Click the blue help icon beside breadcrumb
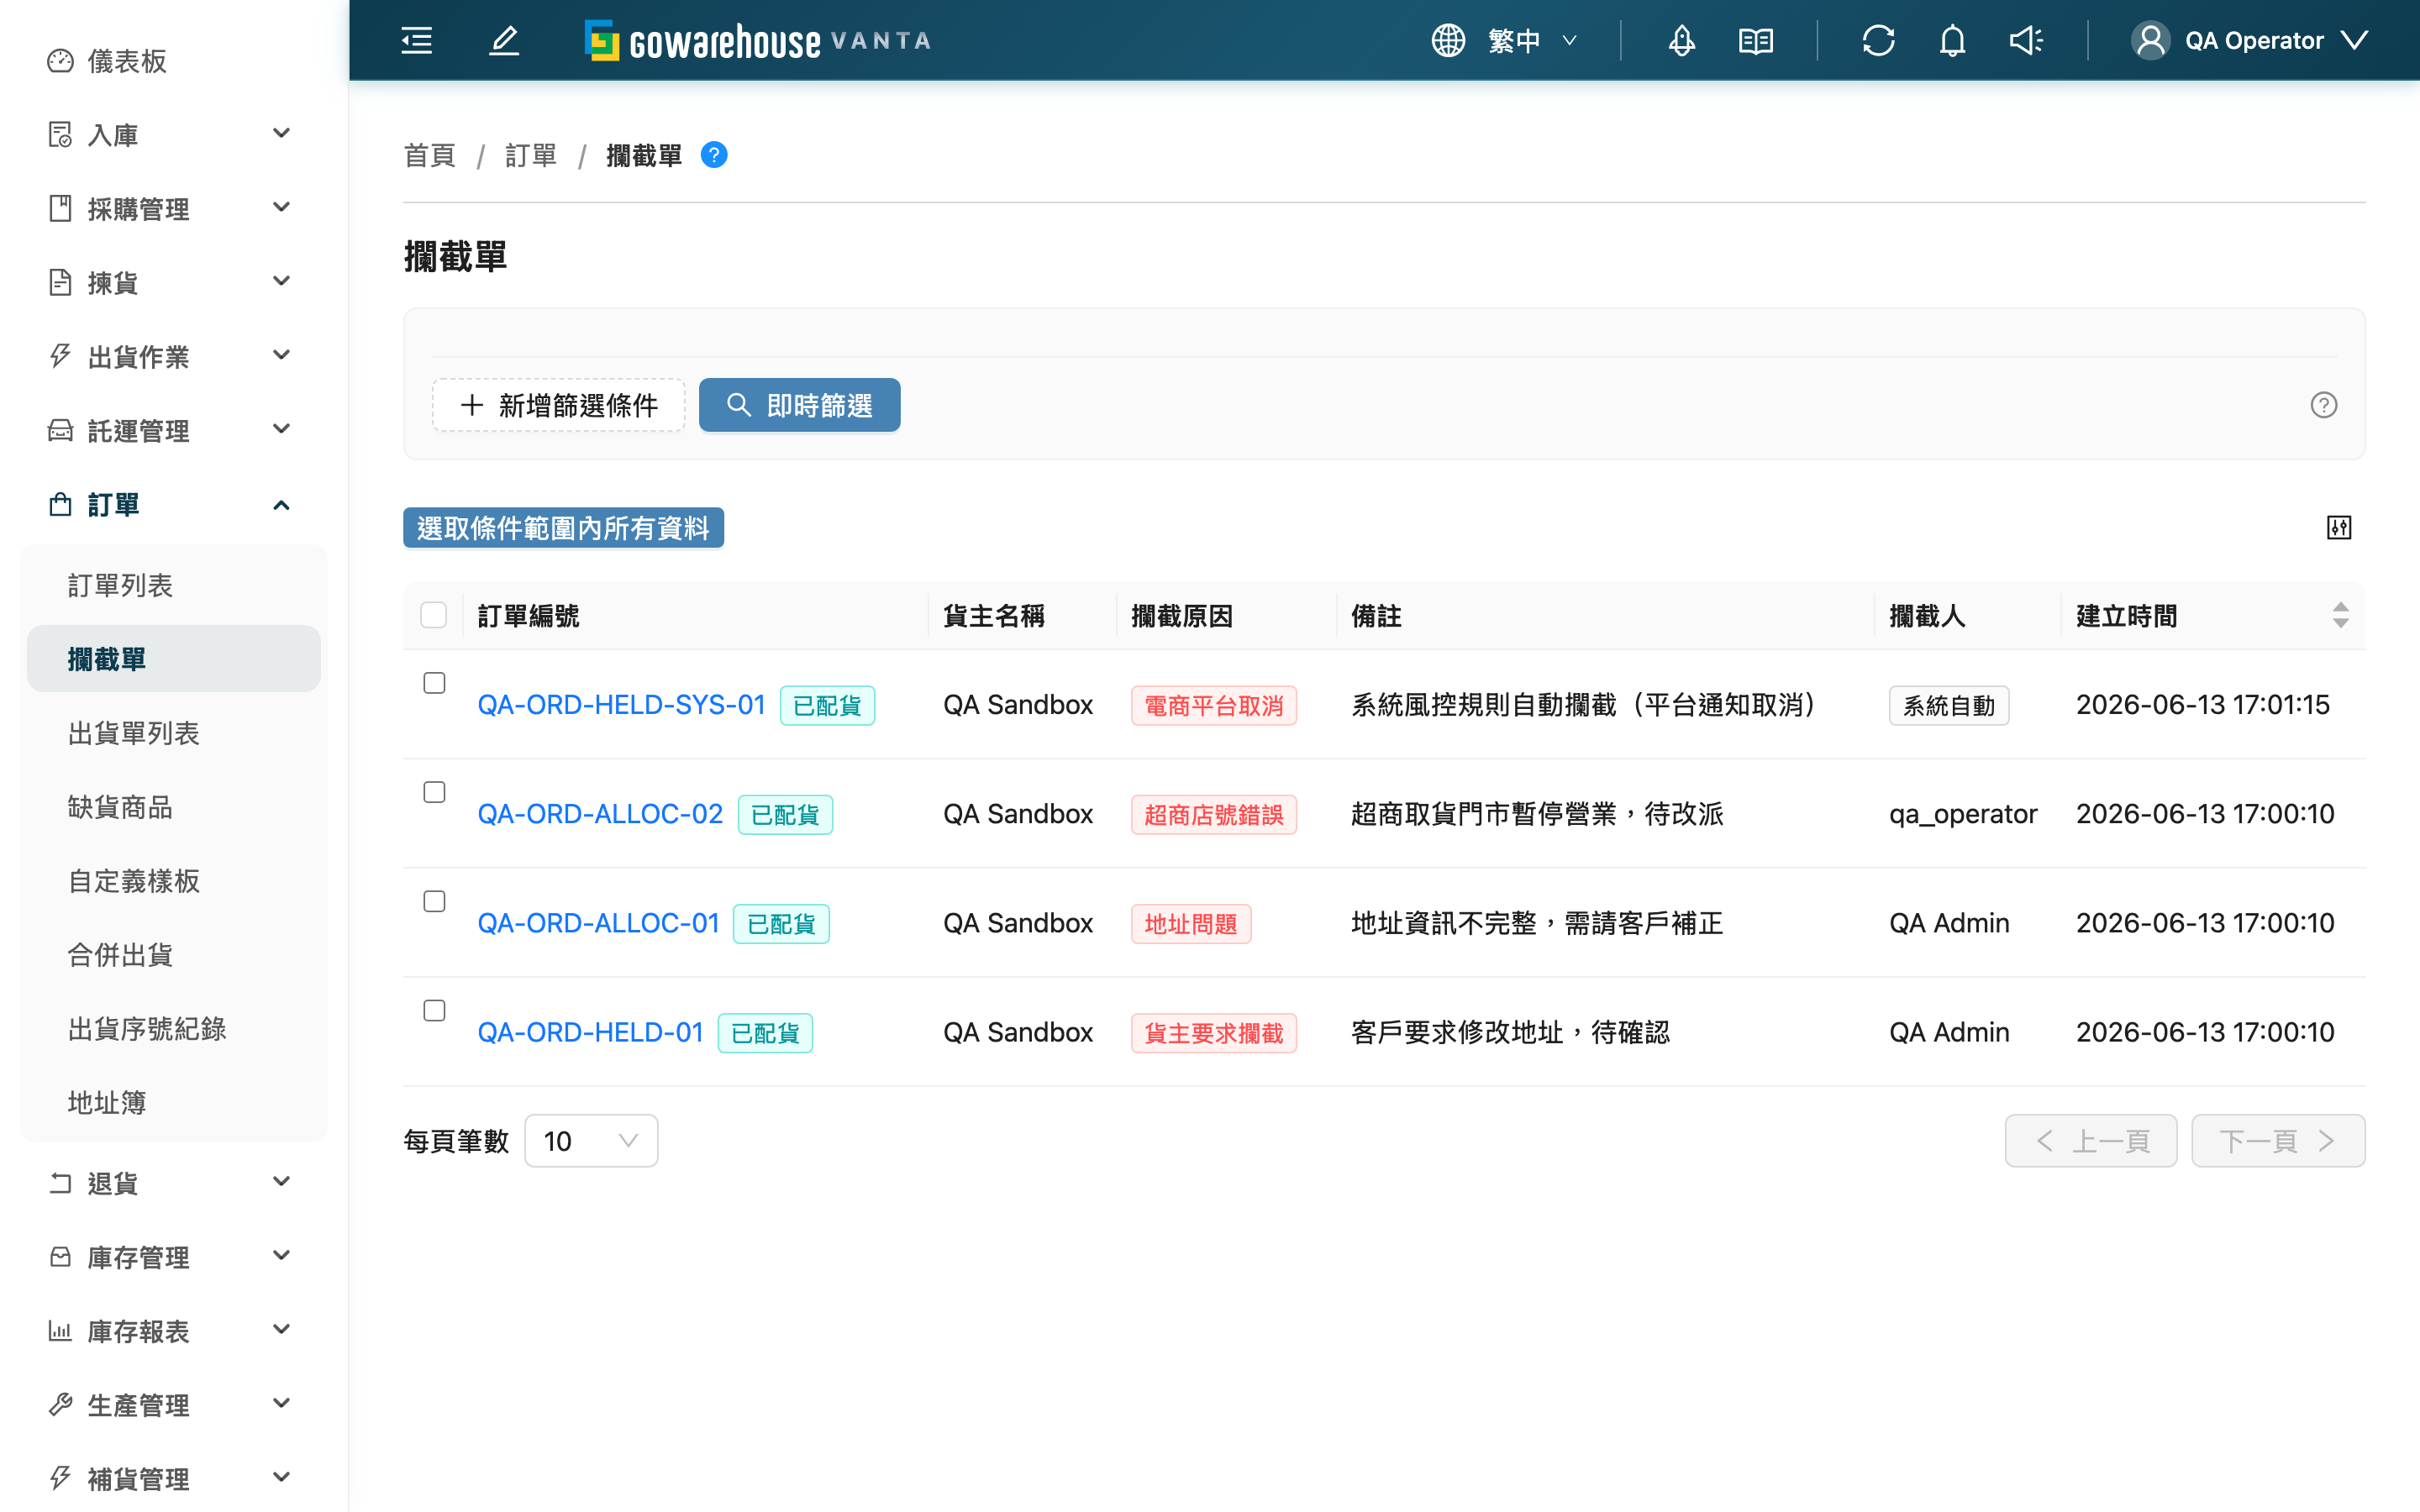This screenshot has height=1512, width=2420. tap(714, 155)
